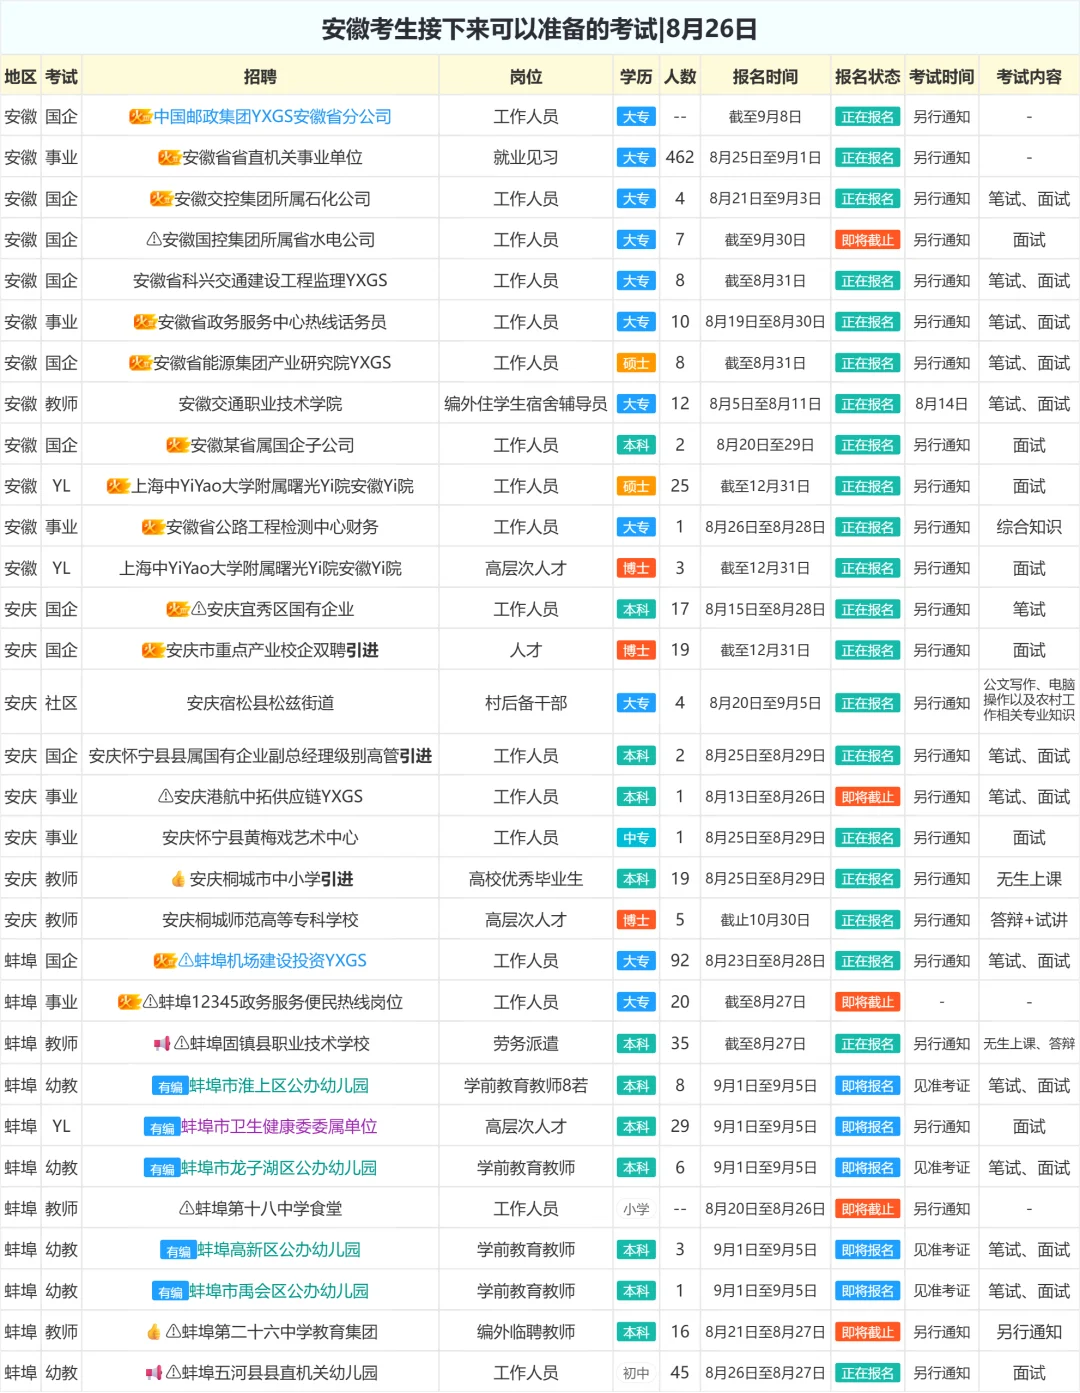This screenshot has height=1393, width=1080.
Task: Click the 劳务派遣 position cell
Action: coord(526,1044)
